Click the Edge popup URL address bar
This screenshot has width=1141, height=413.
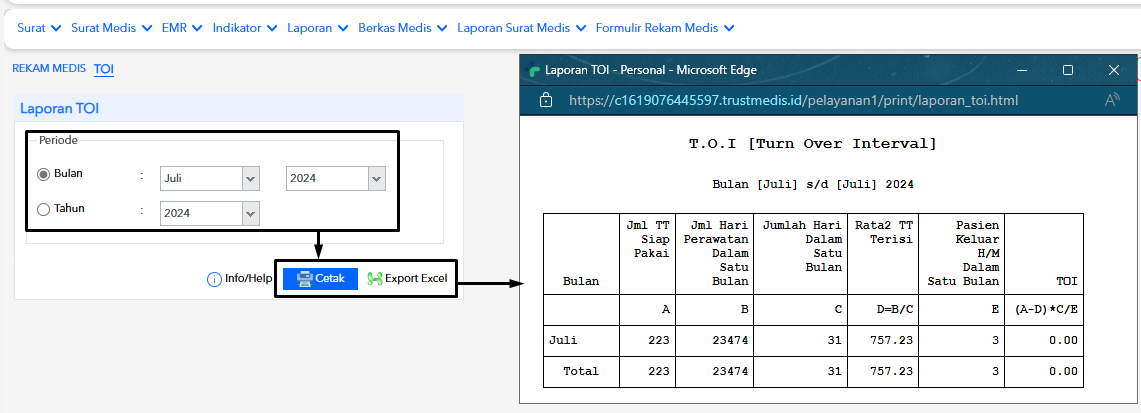tap(794, 100)
